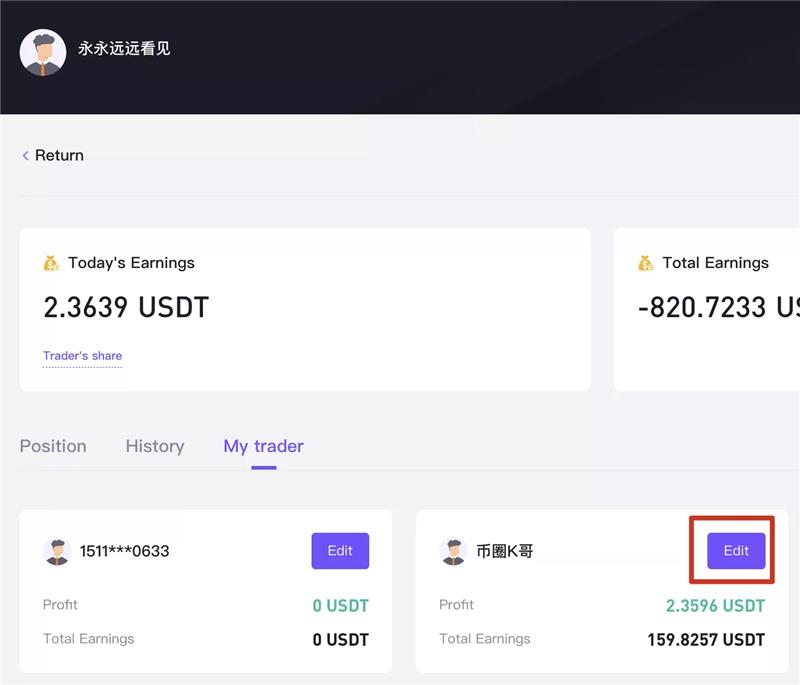Screen dimensions: 800x685
Task: Click the 2.3596 USDT profit value
Action: tap(715, 606)
